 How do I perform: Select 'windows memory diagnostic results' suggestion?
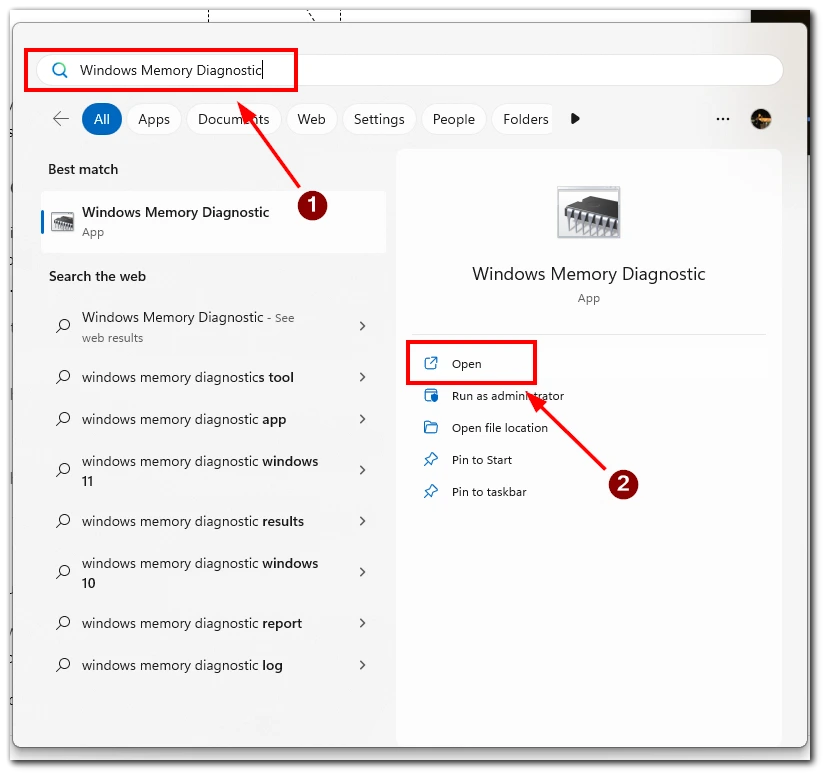click(213, 521)
